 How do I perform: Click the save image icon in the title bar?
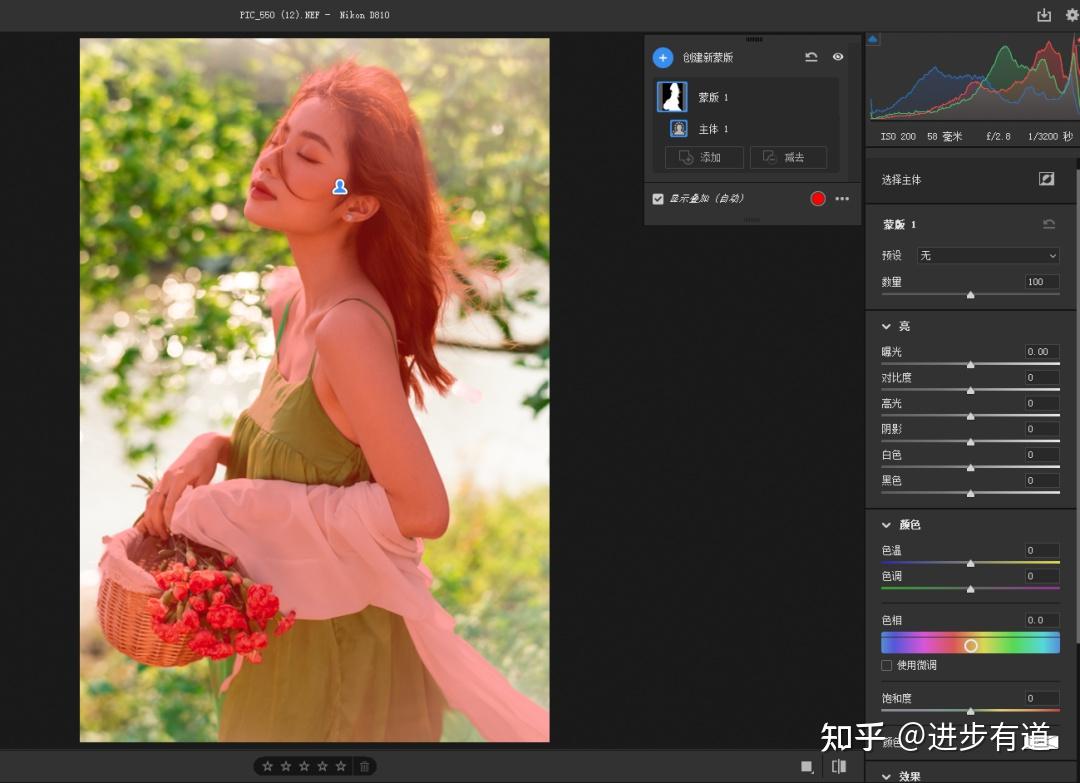pyautogui.click(x=1044, y=15)
